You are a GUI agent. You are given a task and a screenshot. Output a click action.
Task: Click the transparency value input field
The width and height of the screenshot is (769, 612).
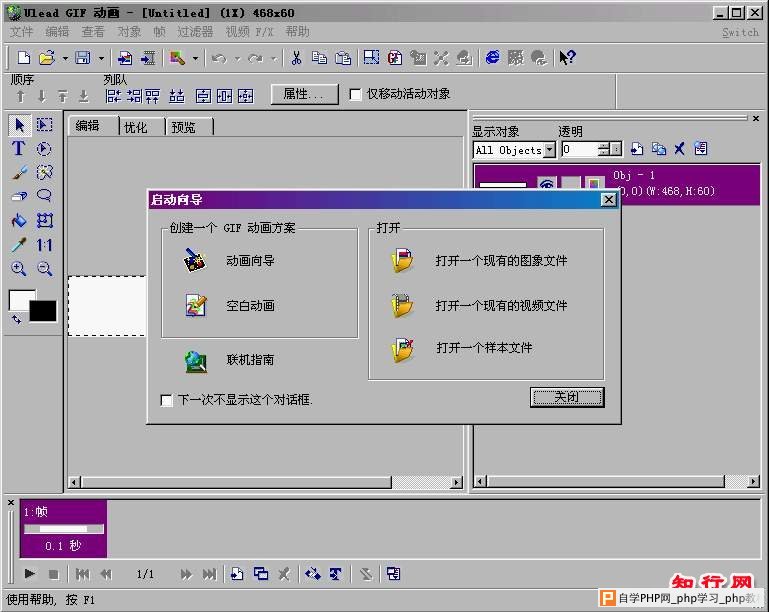[580, 149]
